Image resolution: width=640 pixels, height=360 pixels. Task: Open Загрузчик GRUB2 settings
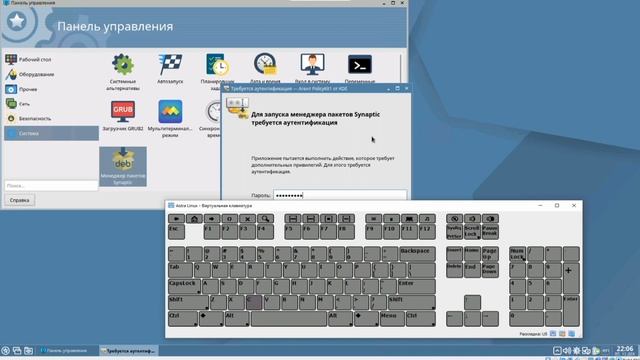(123, 116)
